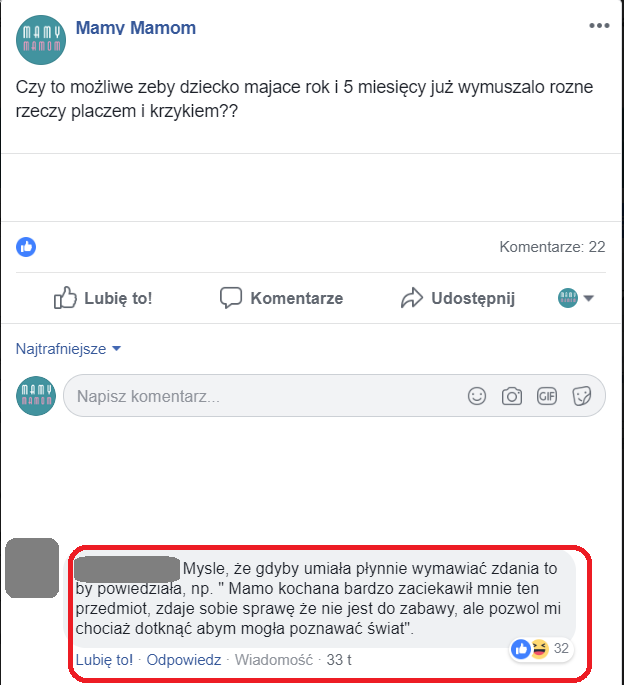Click the blue like reaction icon under post
The image size is (624, 685).
click(26, 247)
